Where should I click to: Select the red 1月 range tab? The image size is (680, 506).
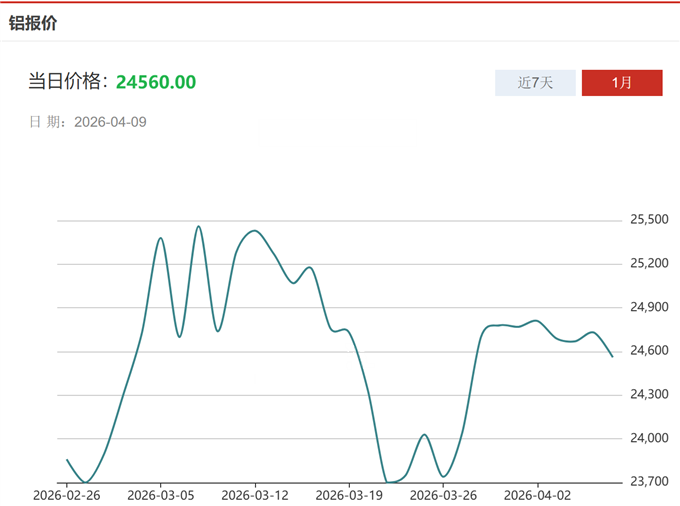pyautogui.click(x=622, y=83)
